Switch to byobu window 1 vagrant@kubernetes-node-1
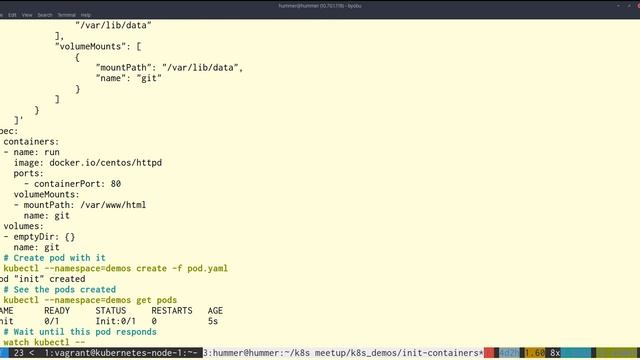 pos(121,353)
